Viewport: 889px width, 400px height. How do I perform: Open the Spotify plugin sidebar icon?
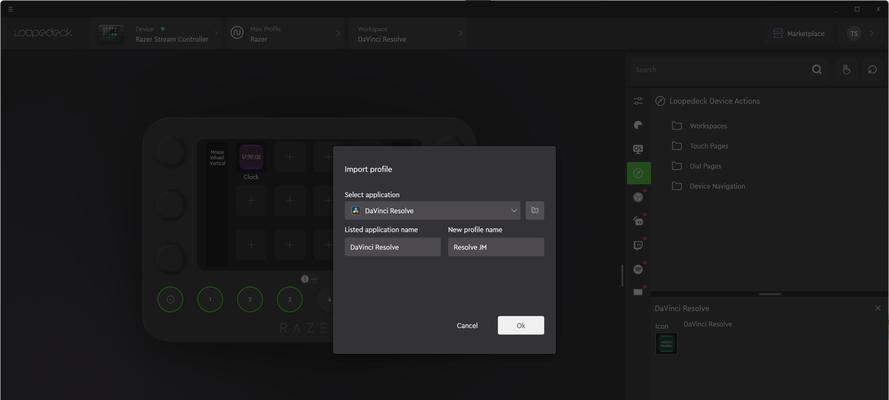click(x=638, y=270)
